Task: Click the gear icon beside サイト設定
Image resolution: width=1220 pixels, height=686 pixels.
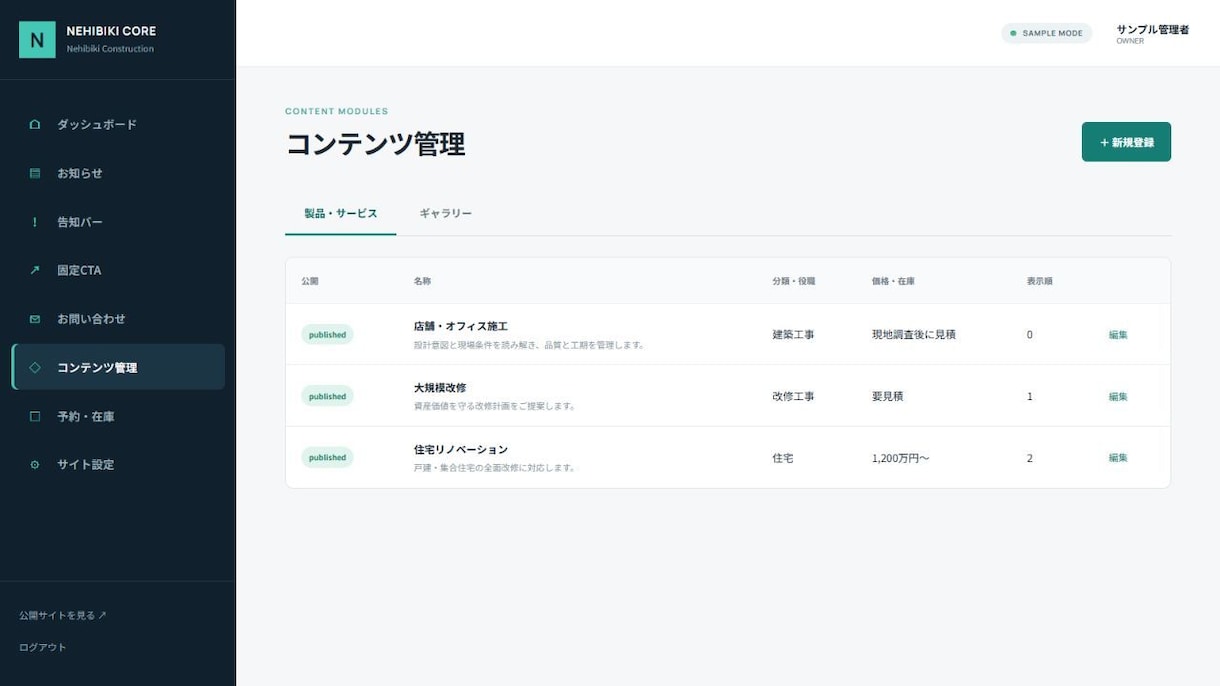Action: pos(35,465)
